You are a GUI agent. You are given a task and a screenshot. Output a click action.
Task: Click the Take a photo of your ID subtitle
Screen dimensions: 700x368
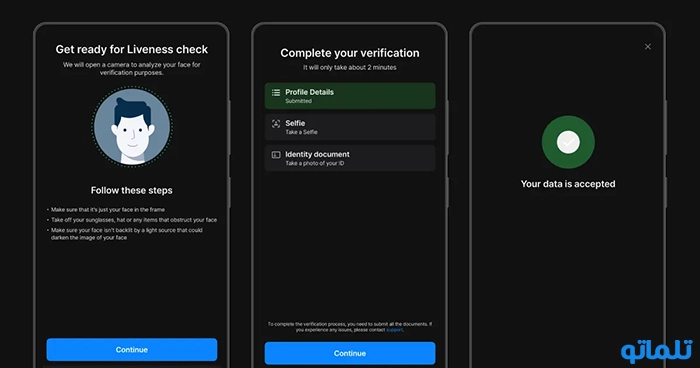click(315, 163)
